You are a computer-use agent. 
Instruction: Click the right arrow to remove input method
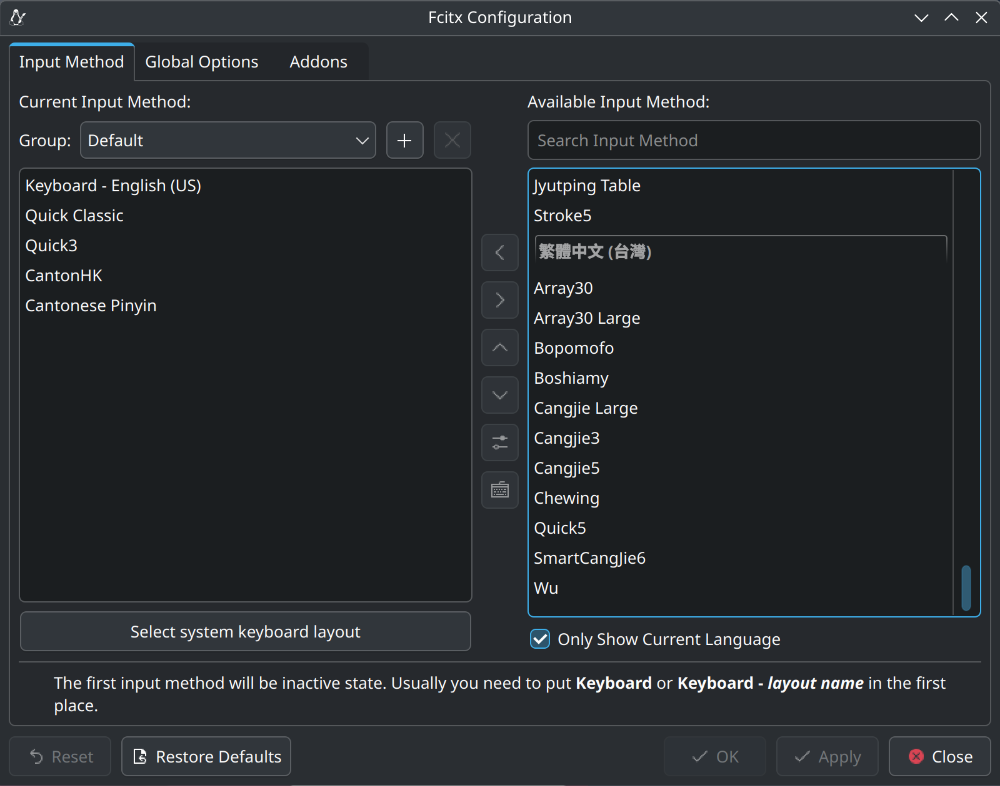pyautogui.click(x=500, y=300)
